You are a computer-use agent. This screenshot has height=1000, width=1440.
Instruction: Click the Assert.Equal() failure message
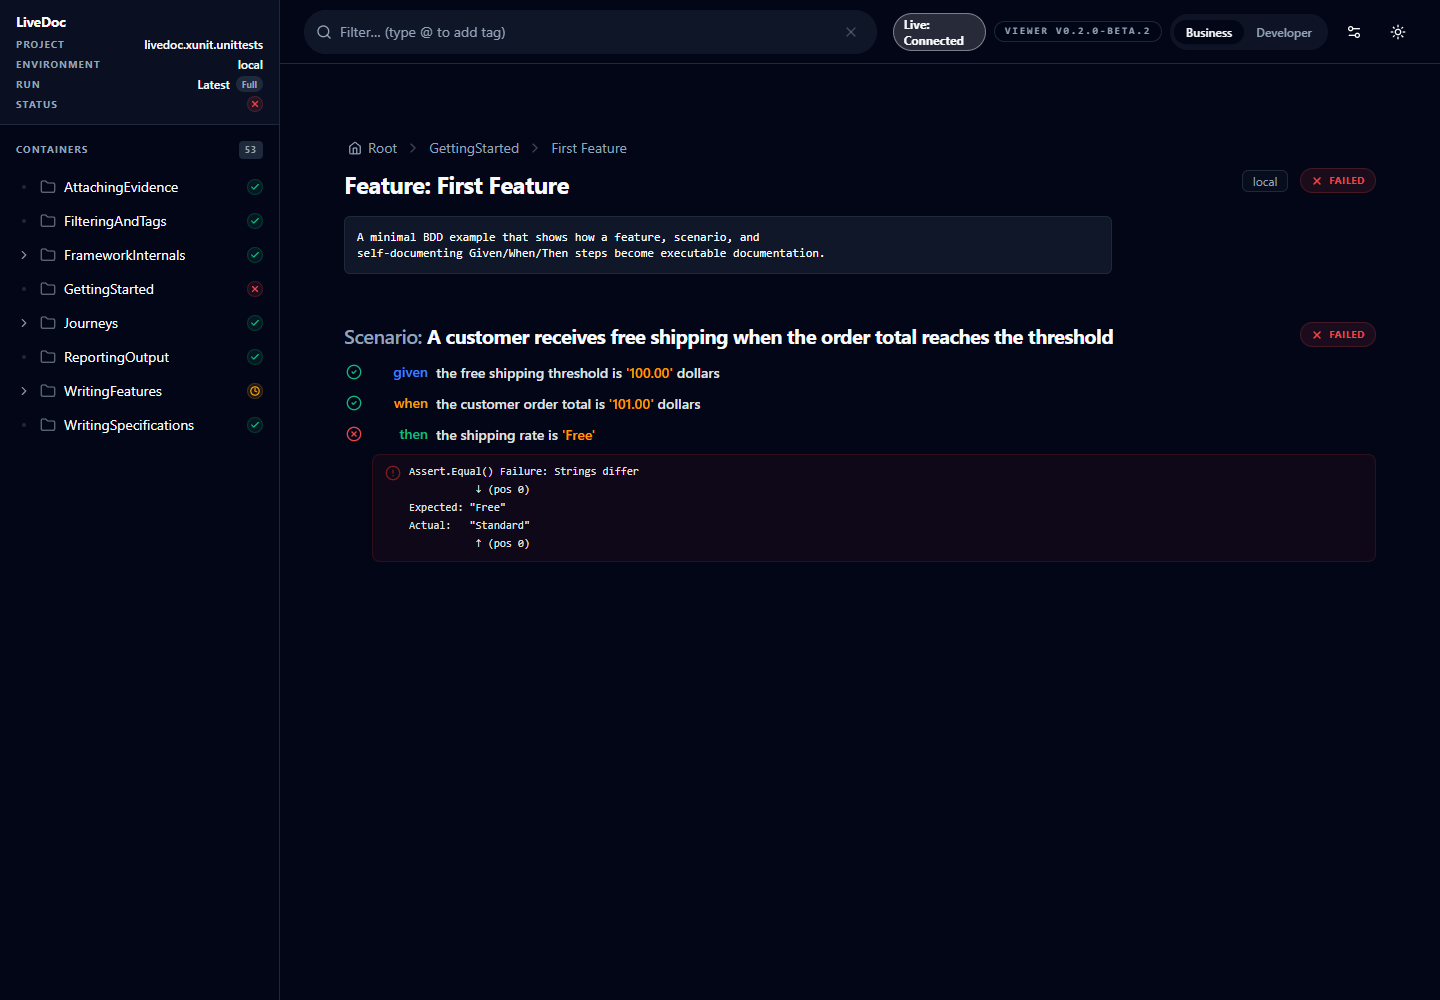[523, 471]
